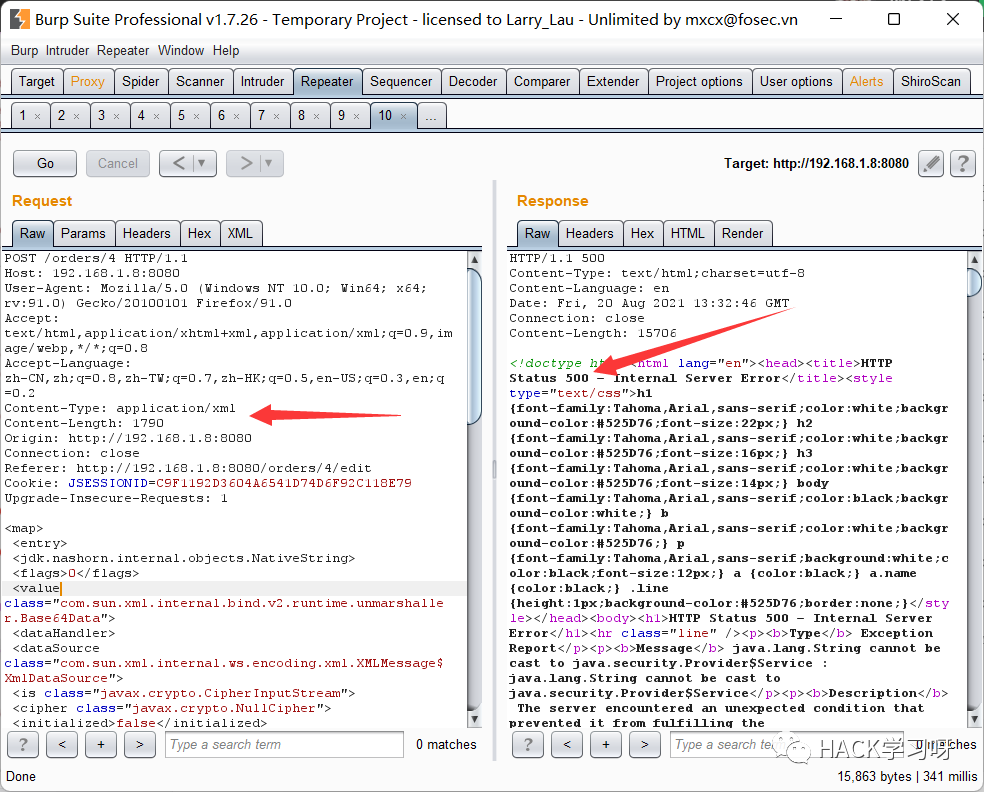This screenshot has height=792, width=984.
Task: Show request Hex view tab
Action: point(200,233)
